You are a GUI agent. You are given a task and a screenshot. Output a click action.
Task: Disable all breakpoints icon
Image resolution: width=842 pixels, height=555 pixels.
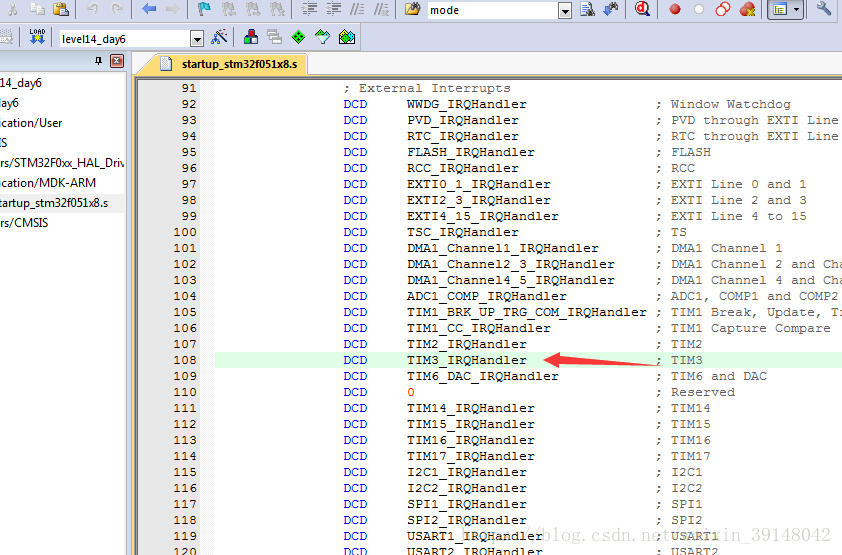(723, 9)
